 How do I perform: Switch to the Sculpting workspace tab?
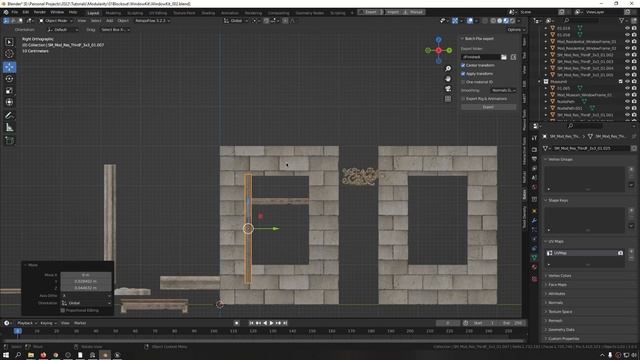135,13
